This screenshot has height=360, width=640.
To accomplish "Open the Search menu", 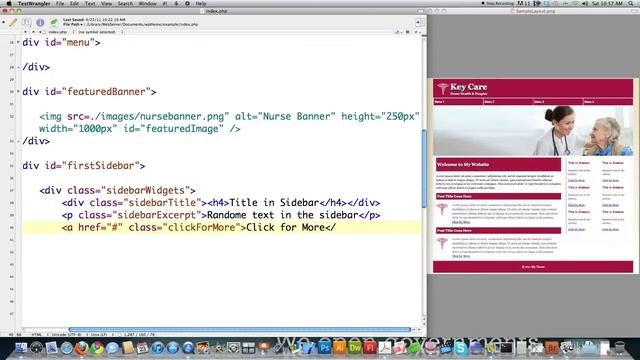I will (125, 3).
